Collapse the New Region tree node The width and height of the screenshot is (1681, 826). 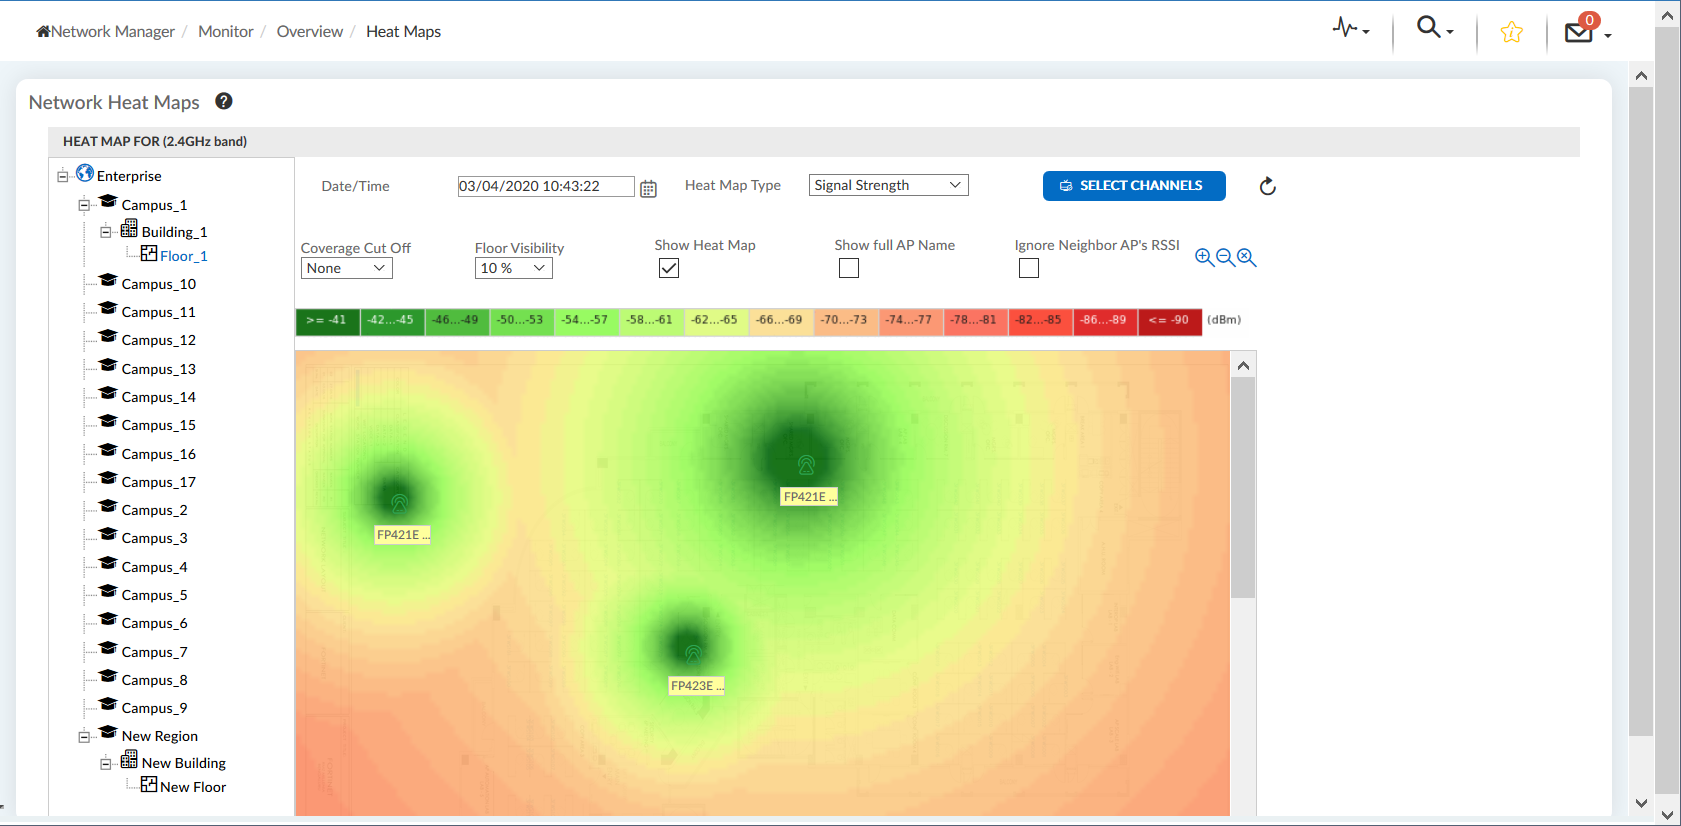tap(84, 736)
